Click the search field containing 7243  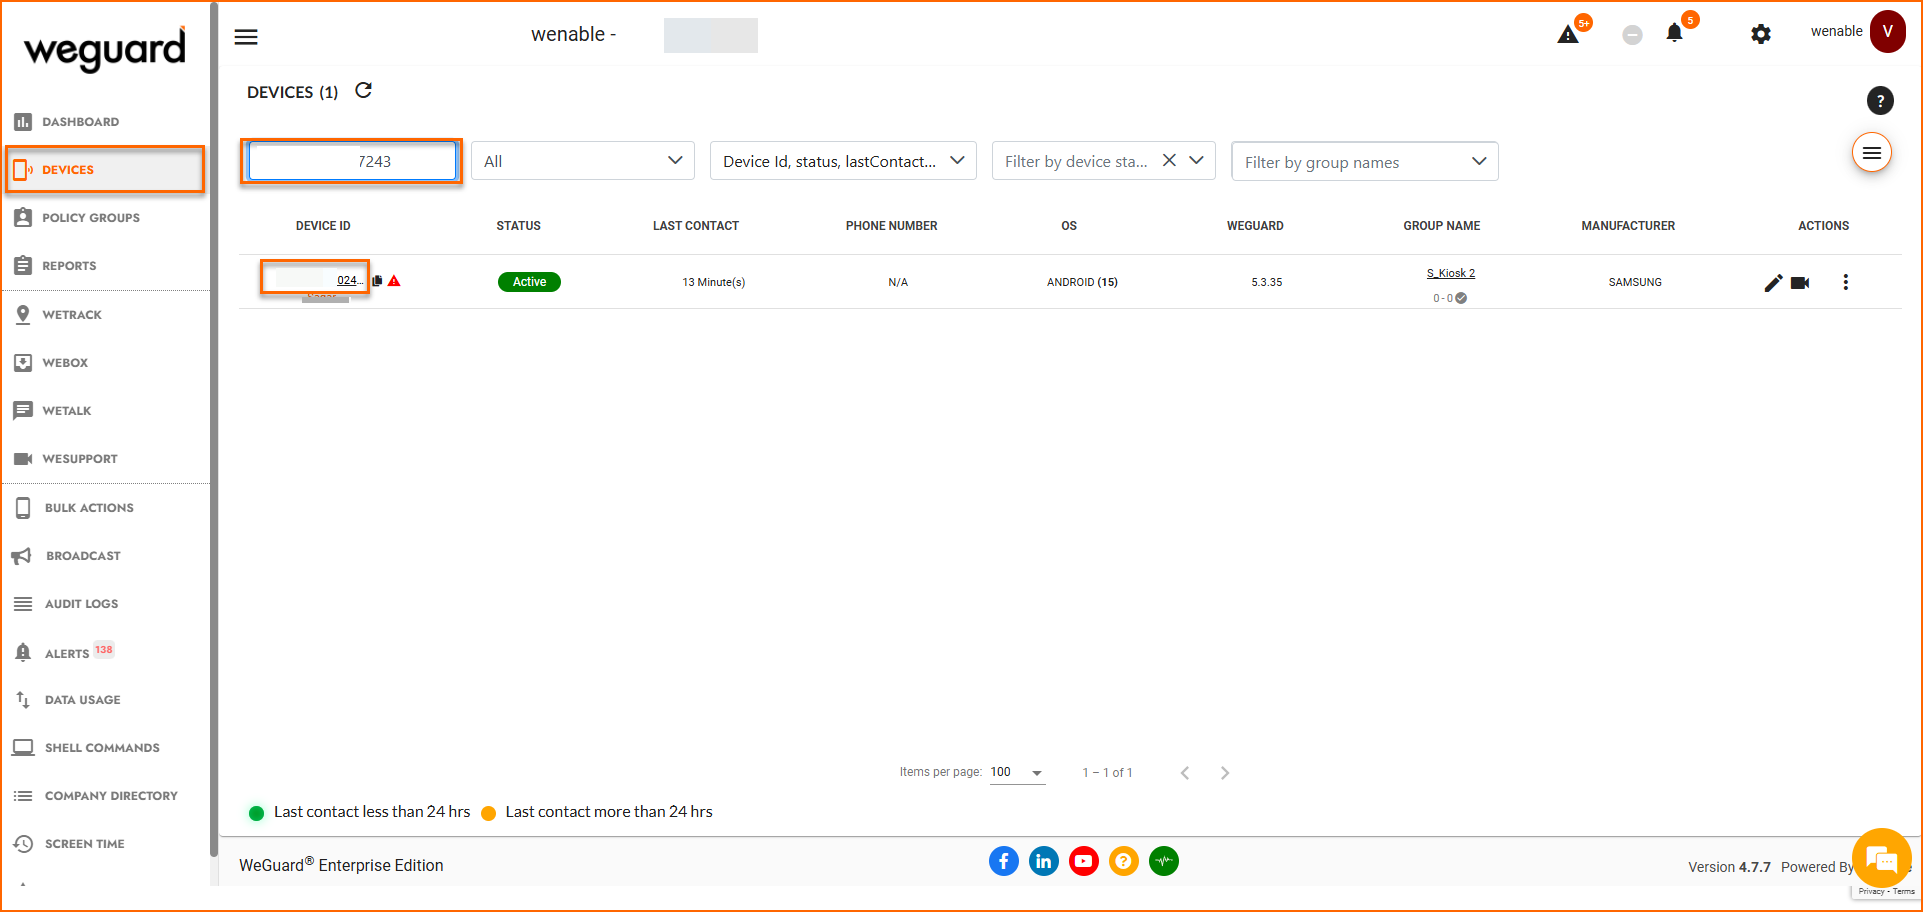(x=352, y=161)
